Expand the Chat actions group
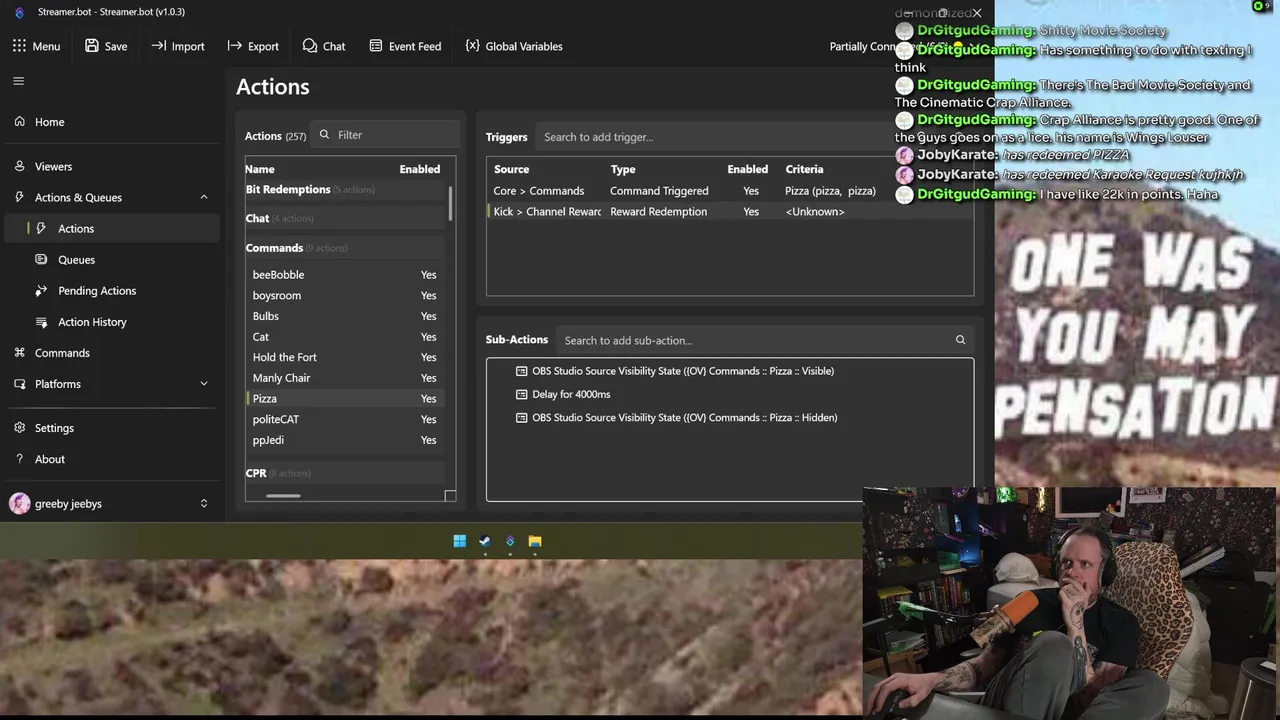 (345, 218)
